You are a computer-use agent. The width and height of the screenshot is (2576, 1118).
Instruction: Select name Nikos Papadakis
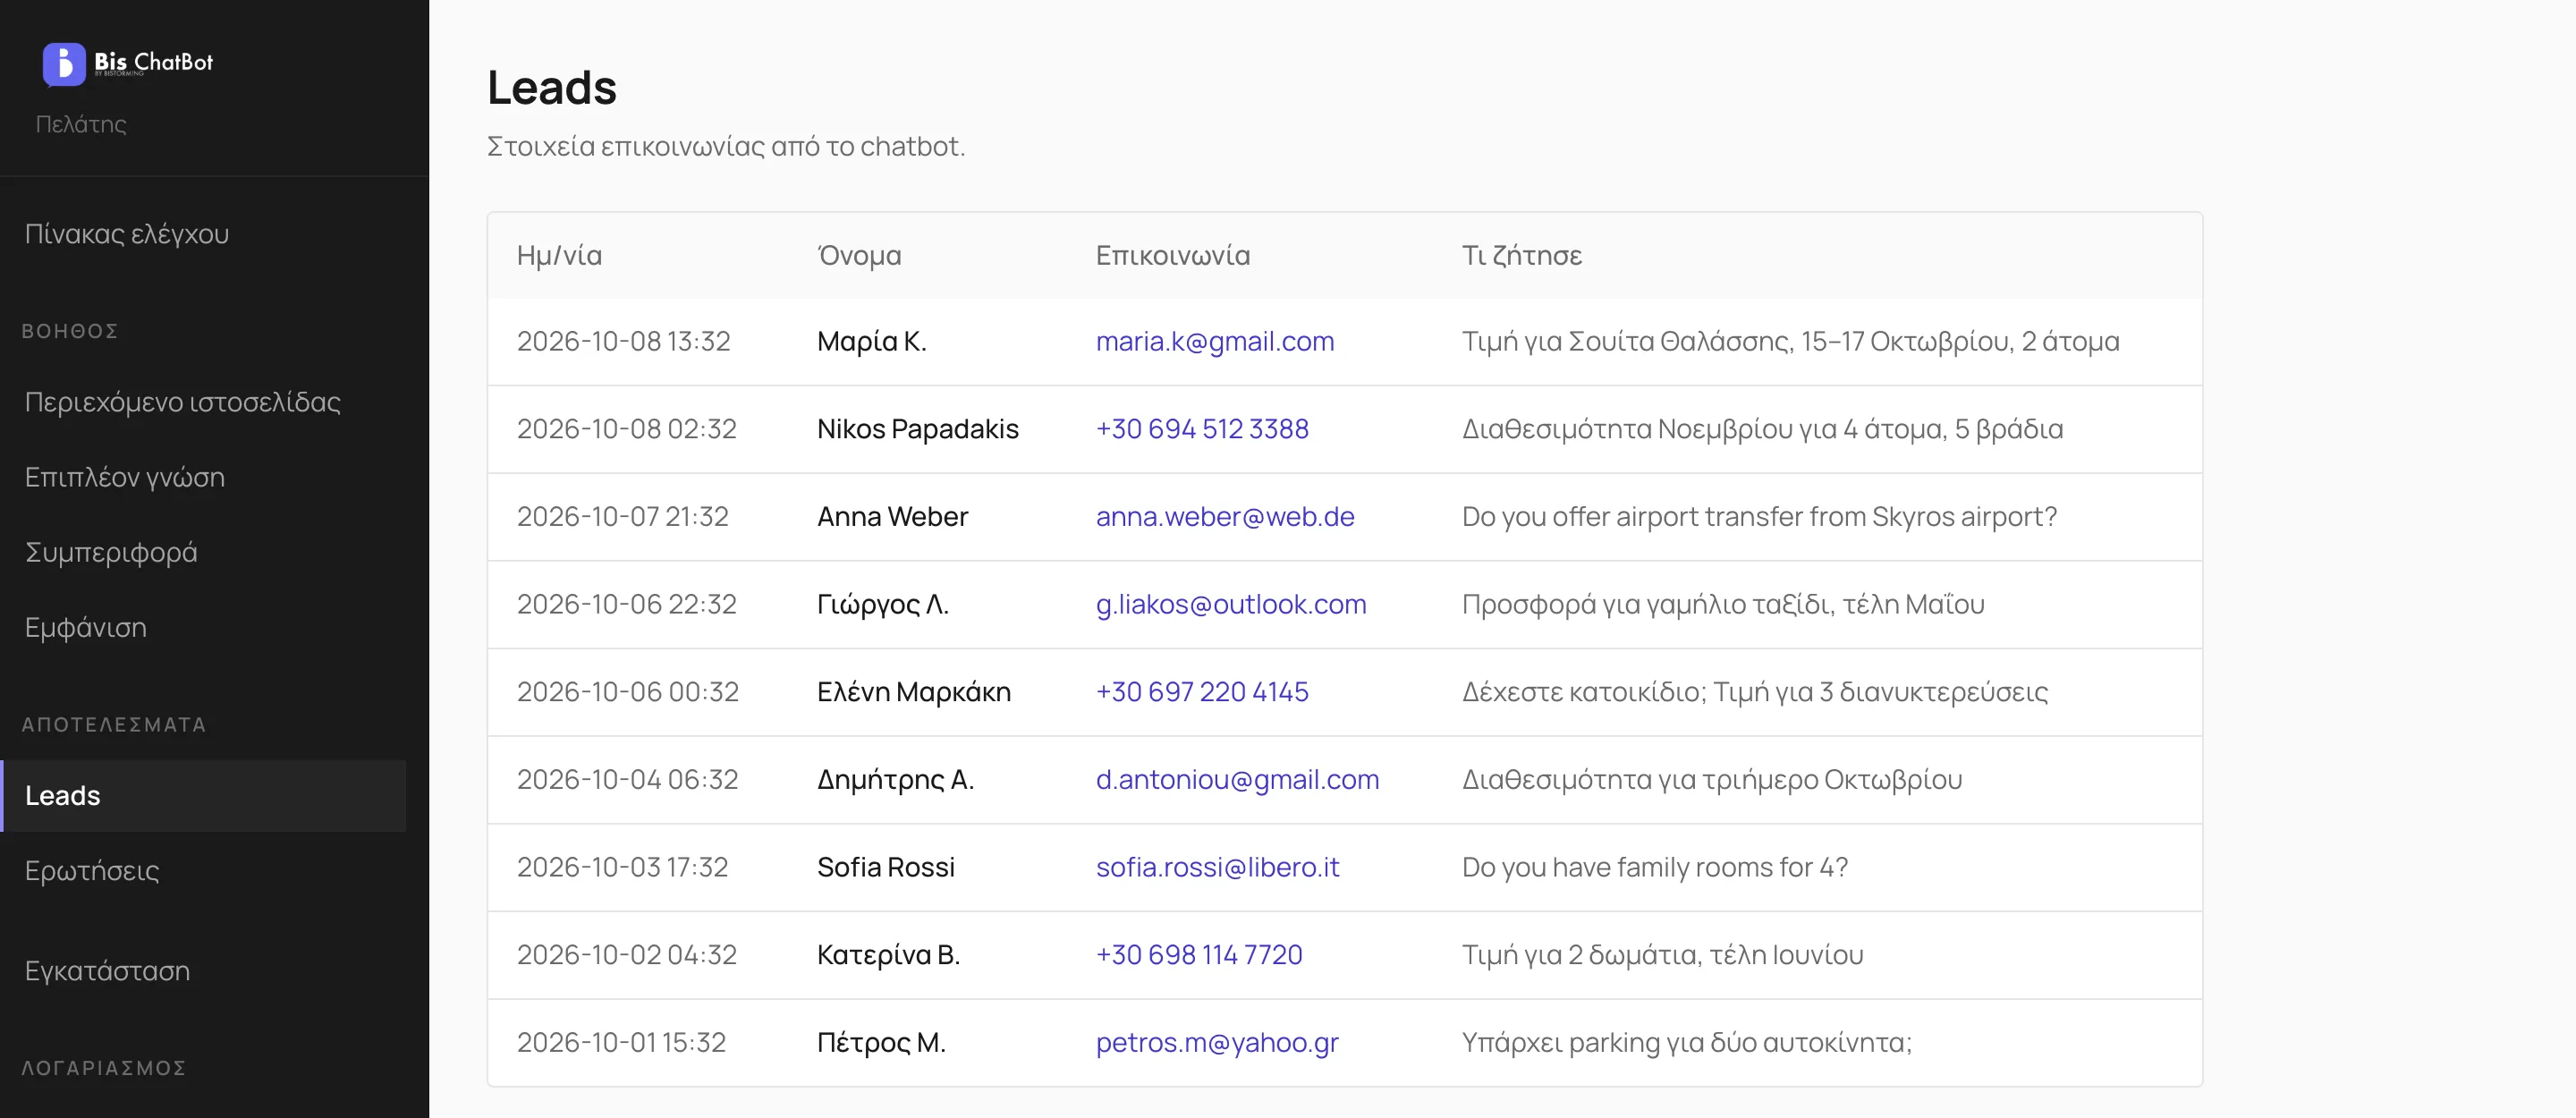pyautogui.click(x=918, y=429)
